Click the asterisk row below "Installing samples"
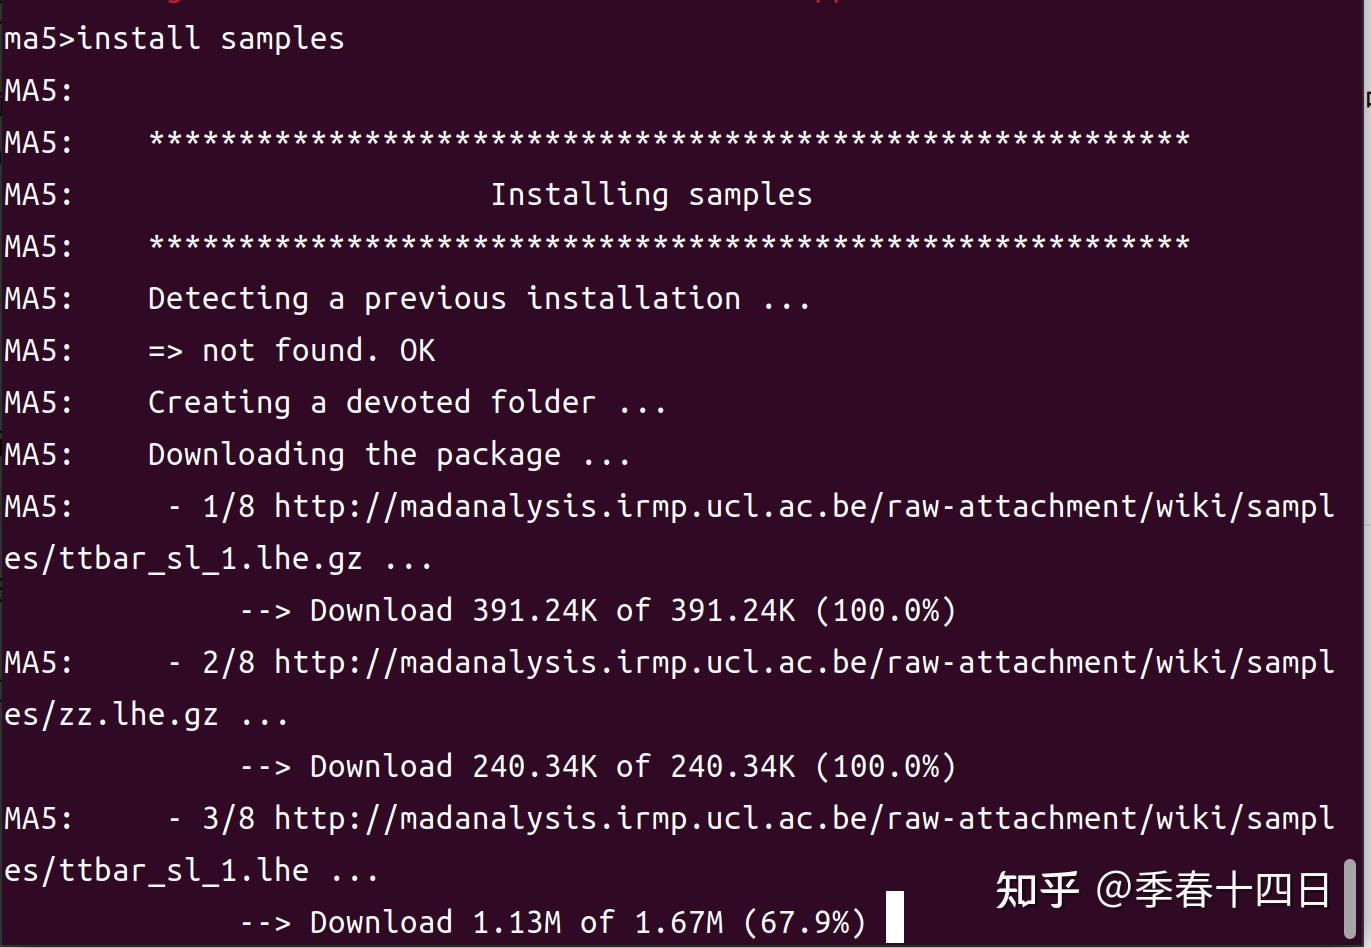Screen dimensions: 1371x948 (x=668, y=245)
